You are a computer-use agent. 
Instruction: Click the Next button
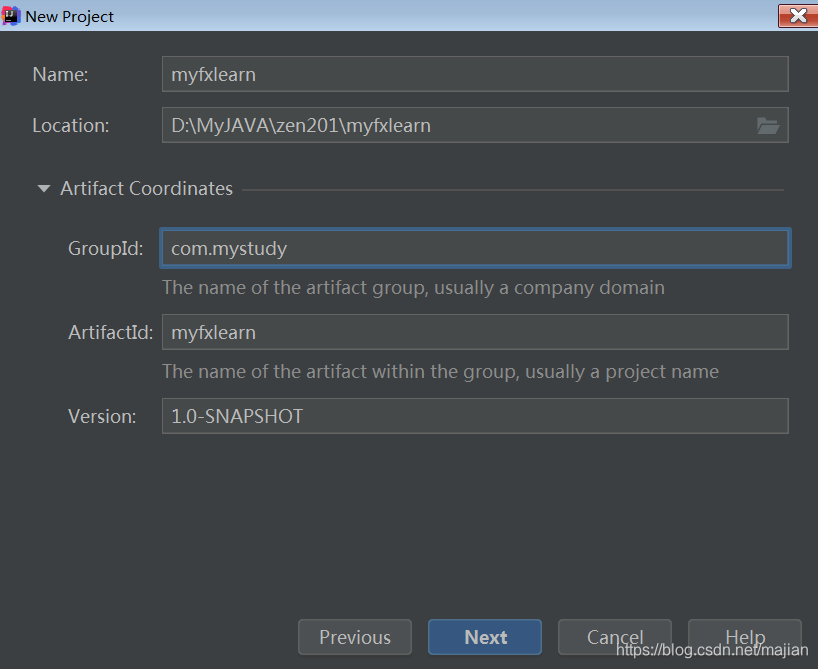(x=485, y=637)
